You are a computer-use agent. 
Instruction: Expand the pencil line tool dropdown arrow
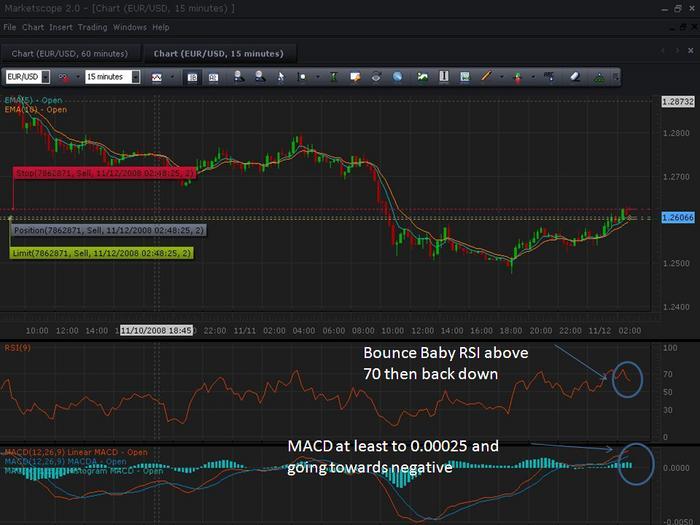[501, 77]
